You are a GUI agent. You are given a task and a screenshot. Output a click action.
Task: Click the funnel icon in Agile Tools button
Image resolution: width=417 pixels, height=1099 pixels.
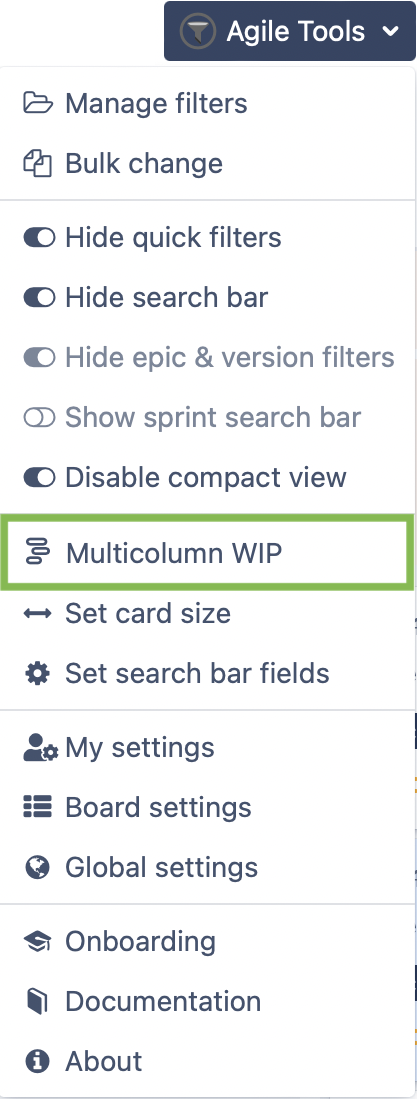coord(198,32)
